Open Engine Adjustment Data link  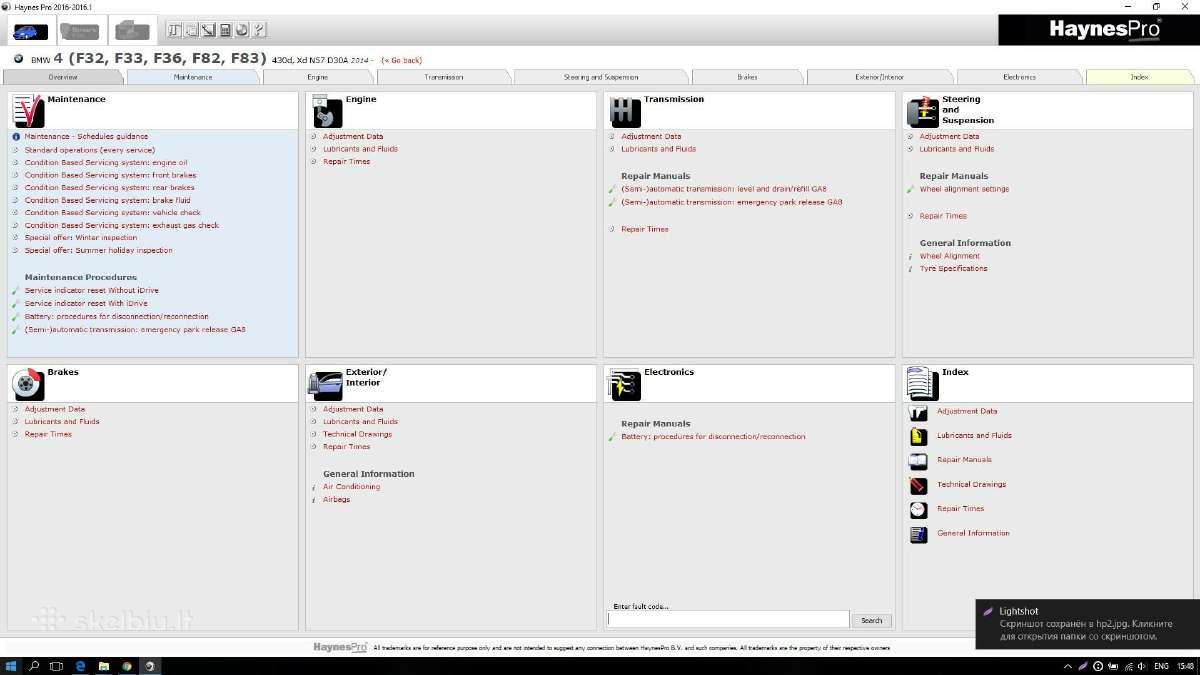click(353, 137)
